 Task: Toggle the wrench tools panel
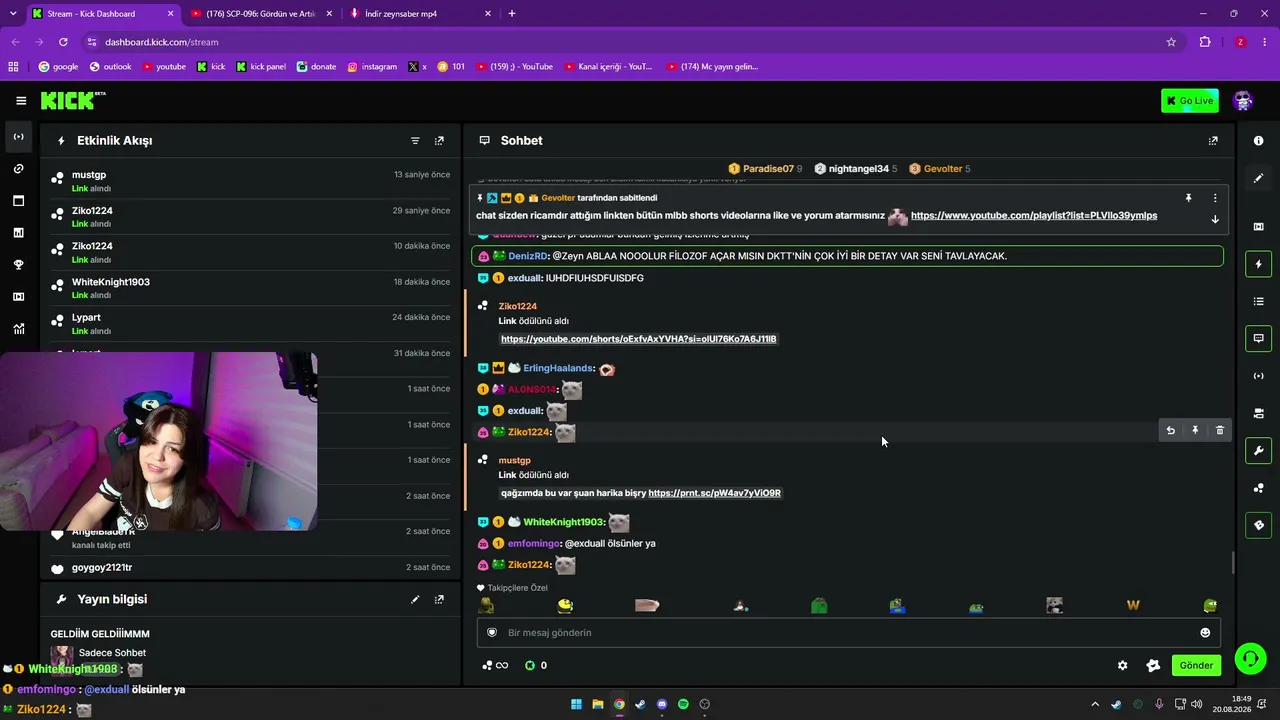(1258, 451)
